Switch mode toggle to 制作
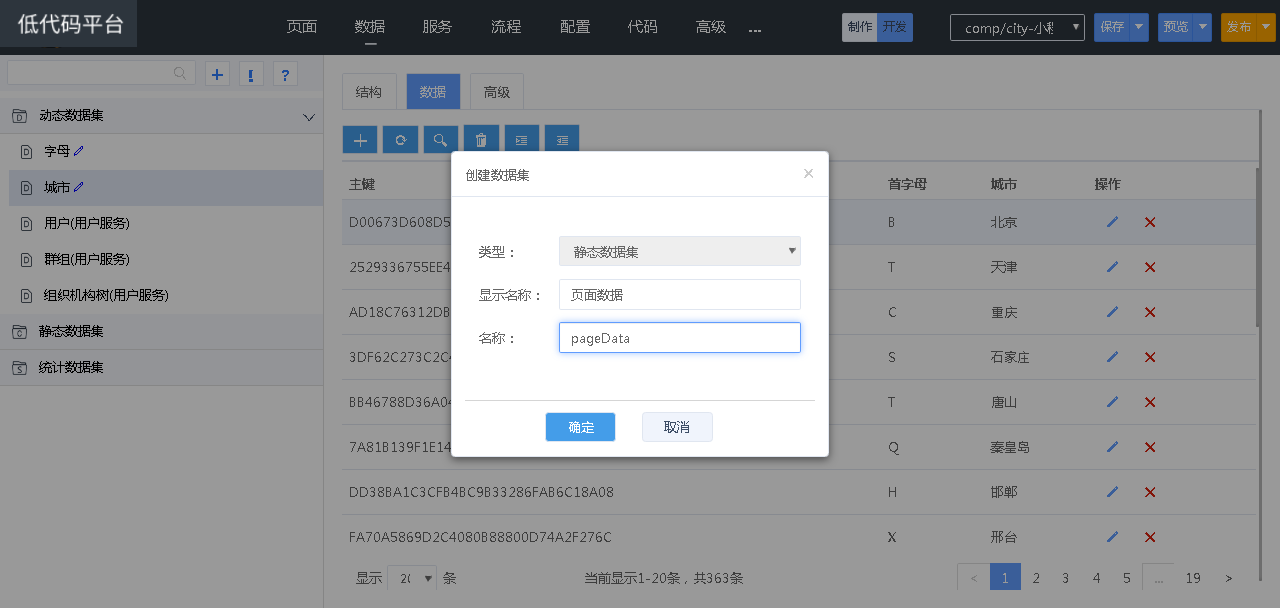Viewport: 1280px width, 608px height. [x=859, y=27]
